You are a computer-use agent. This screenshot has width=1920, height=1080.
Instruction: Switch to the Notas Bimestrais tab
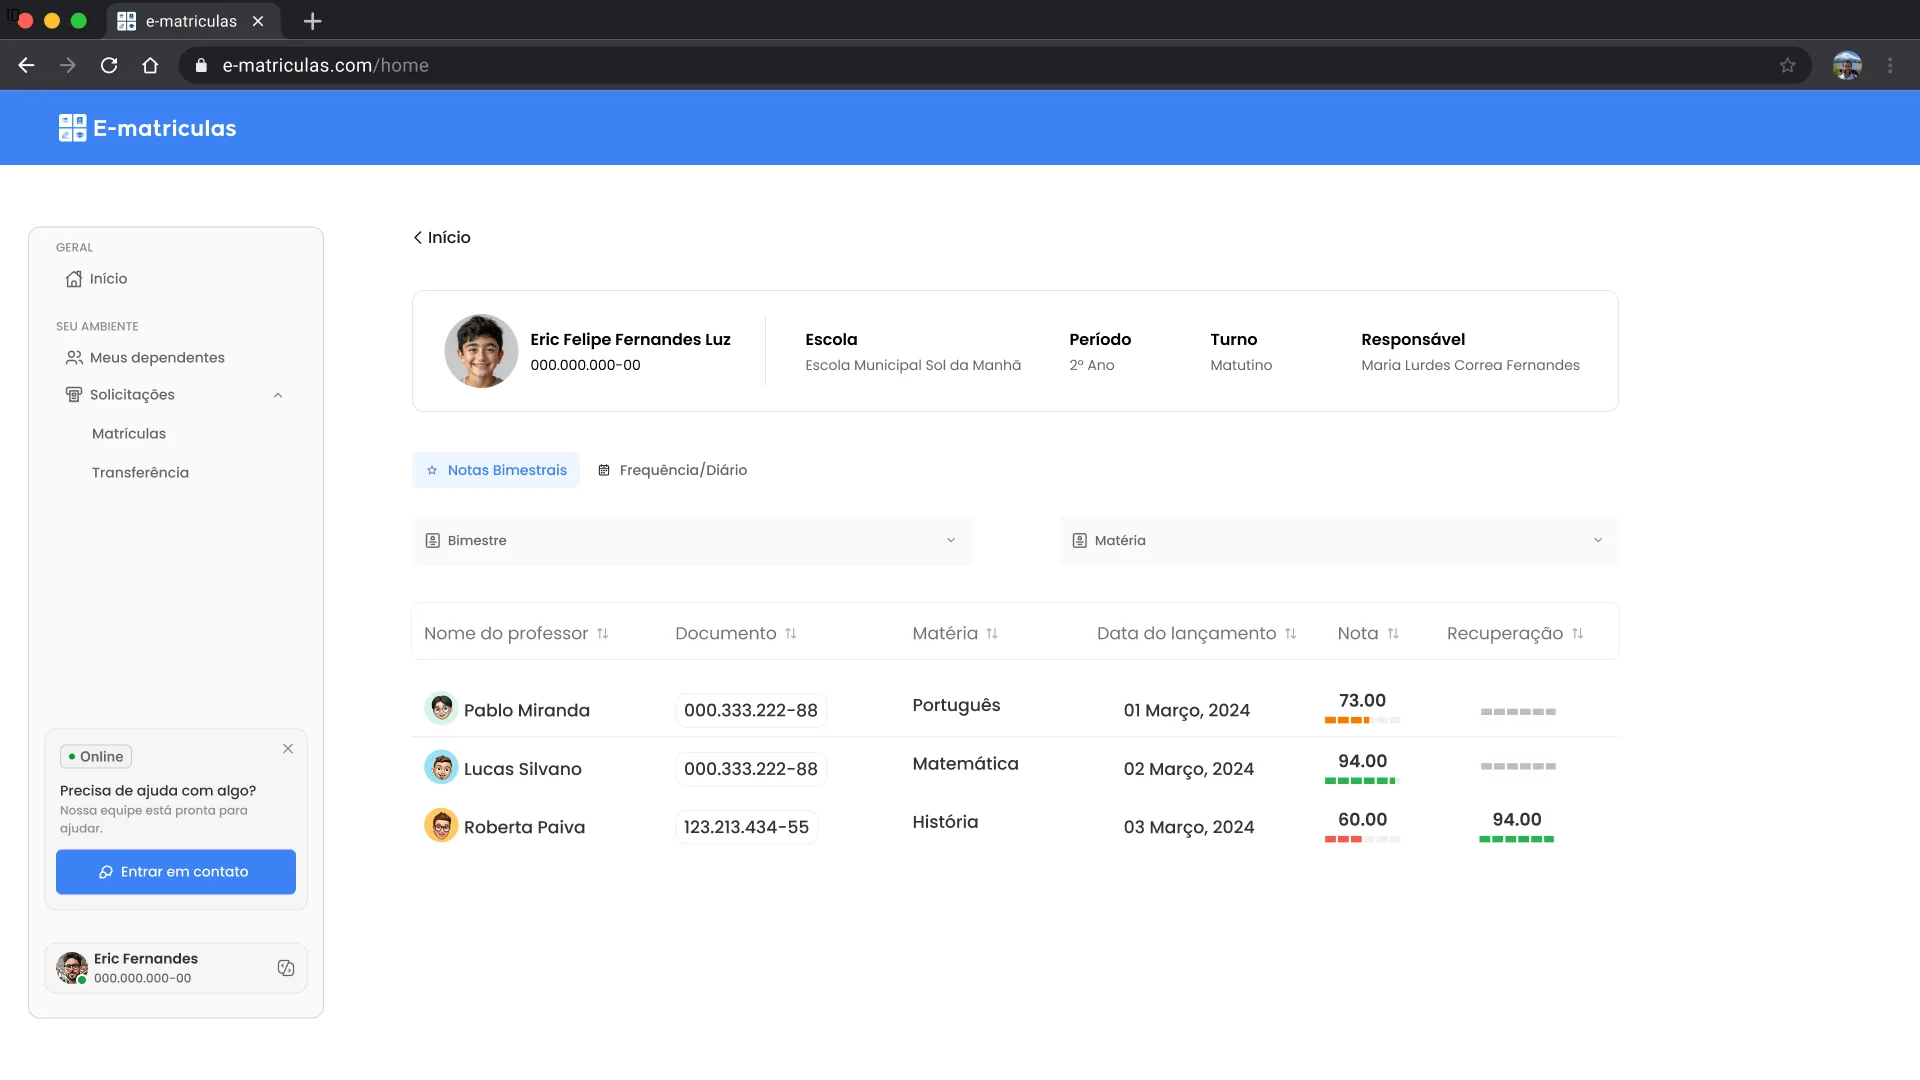click(496, 470)
